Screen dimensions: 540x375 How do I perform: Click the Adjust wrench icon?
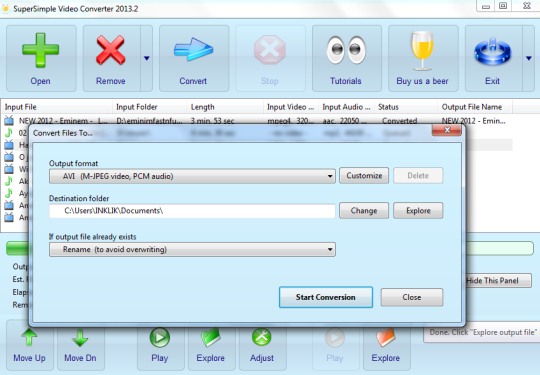point(262,337)
